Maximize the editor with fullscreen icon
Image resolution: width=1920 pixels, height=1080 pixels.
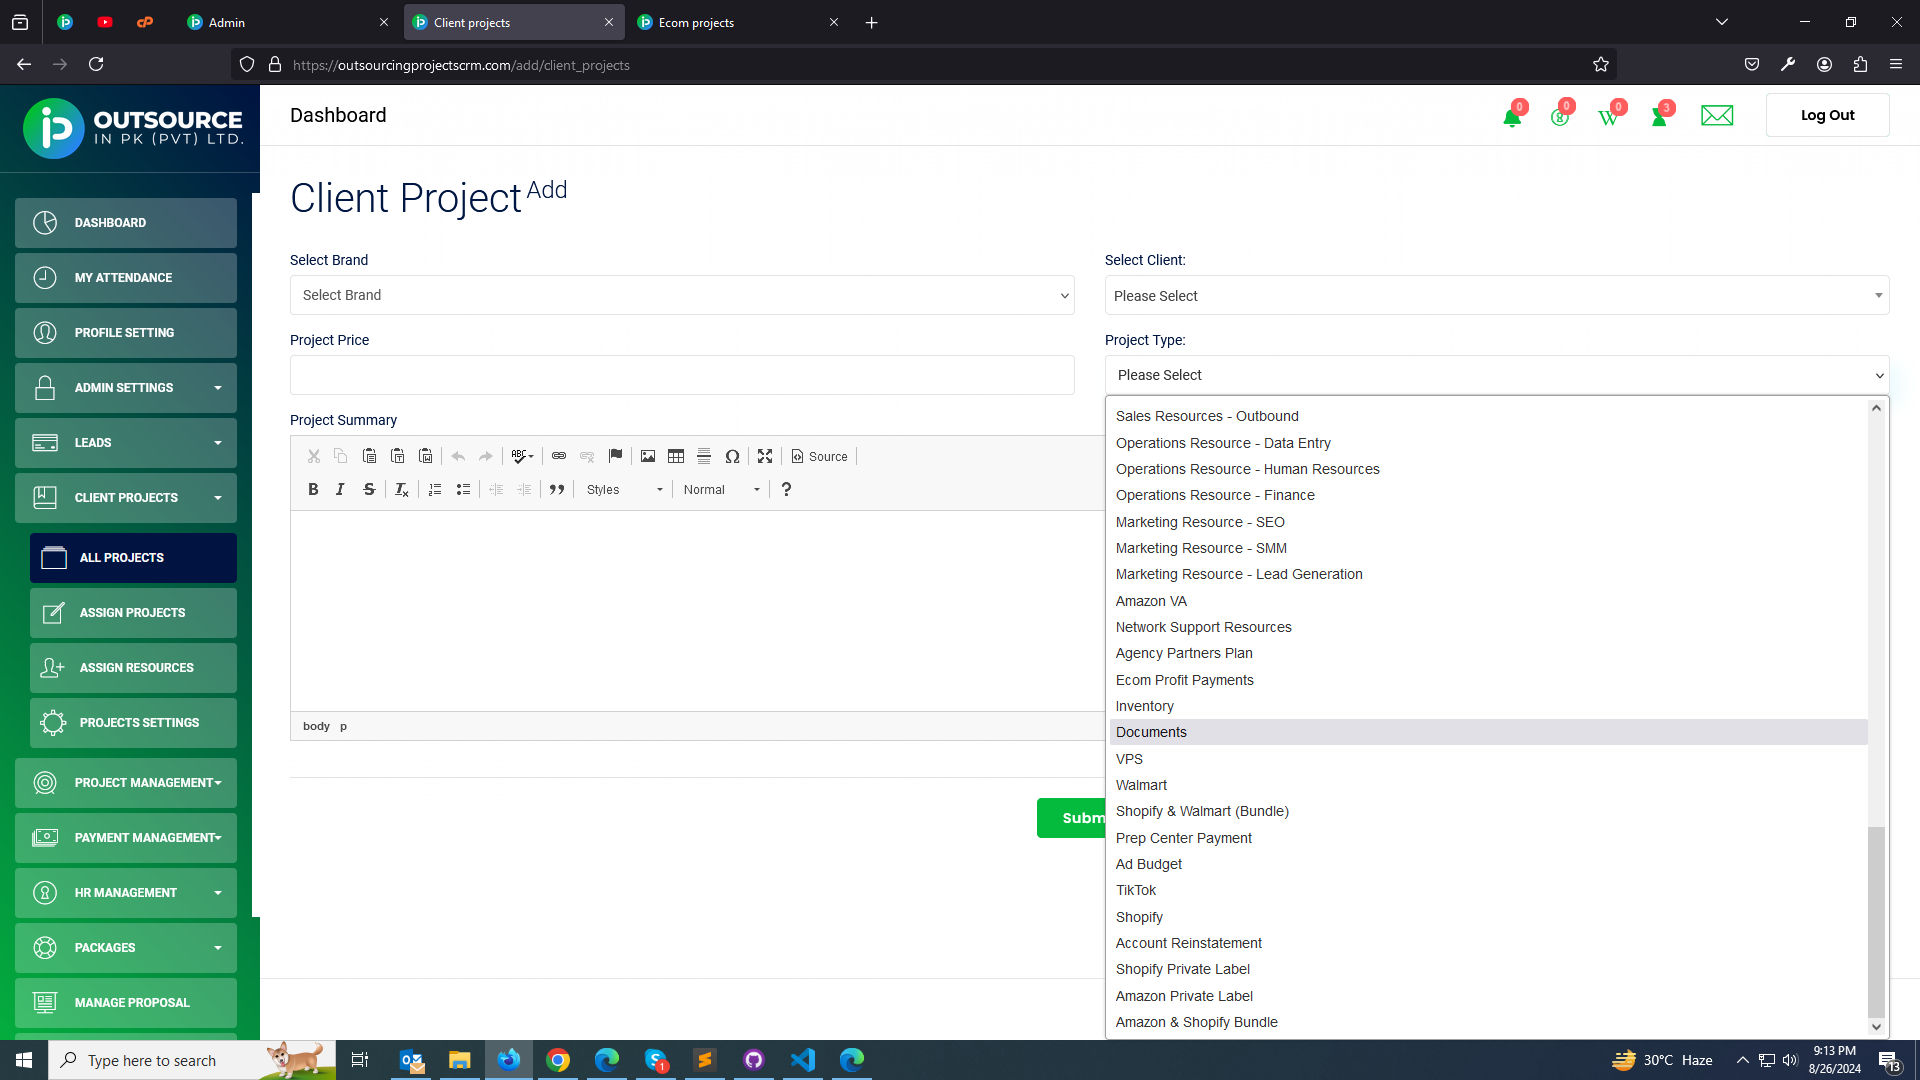pos(765,456)
